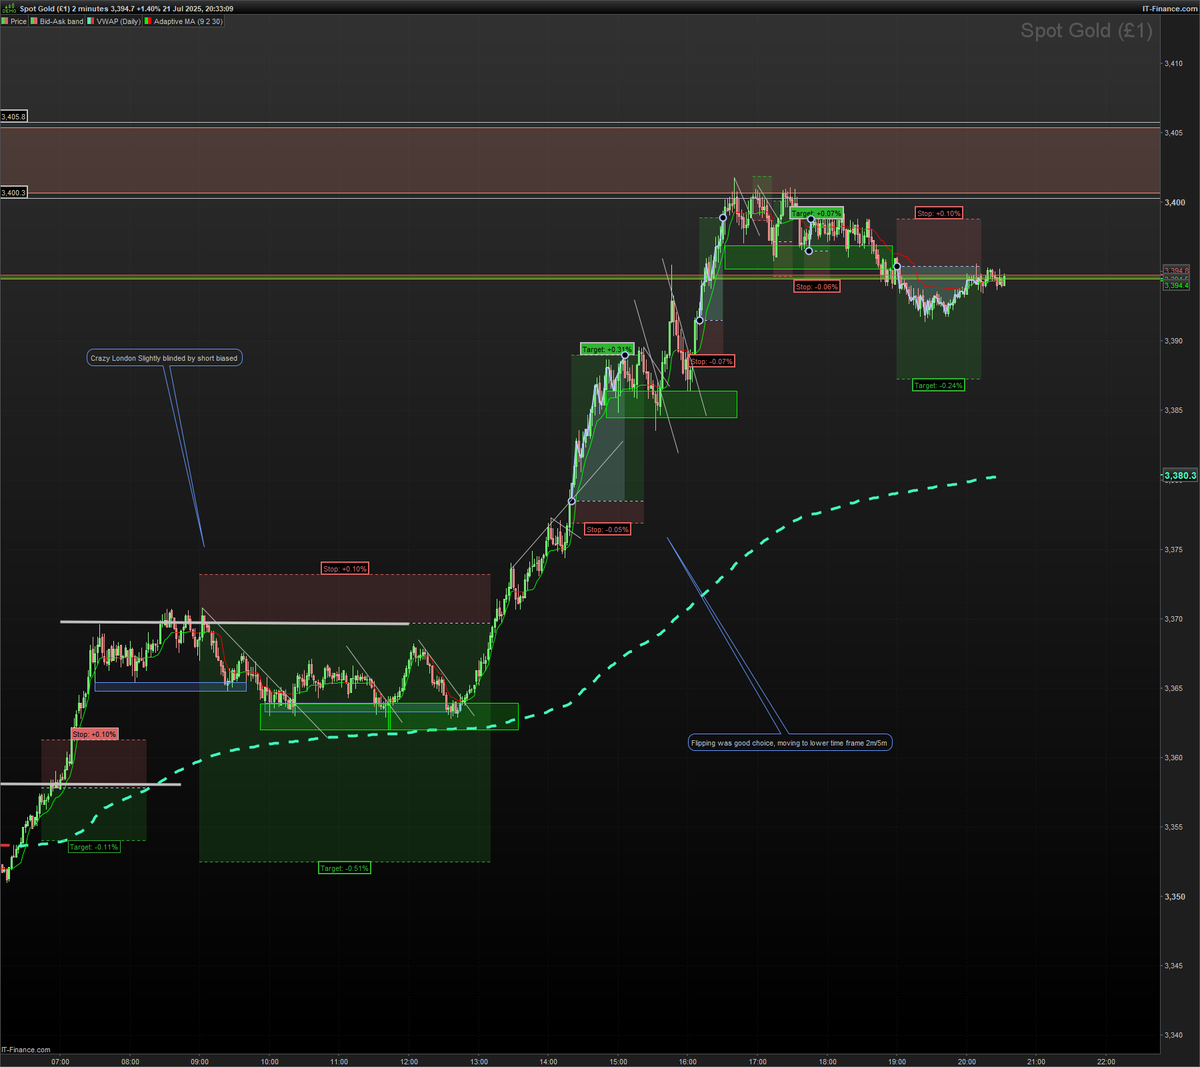Click the 13:00 time axis label
Image resolution: width=1200 pixels, height=1067 pixels.
click(x=478, y=1061)
